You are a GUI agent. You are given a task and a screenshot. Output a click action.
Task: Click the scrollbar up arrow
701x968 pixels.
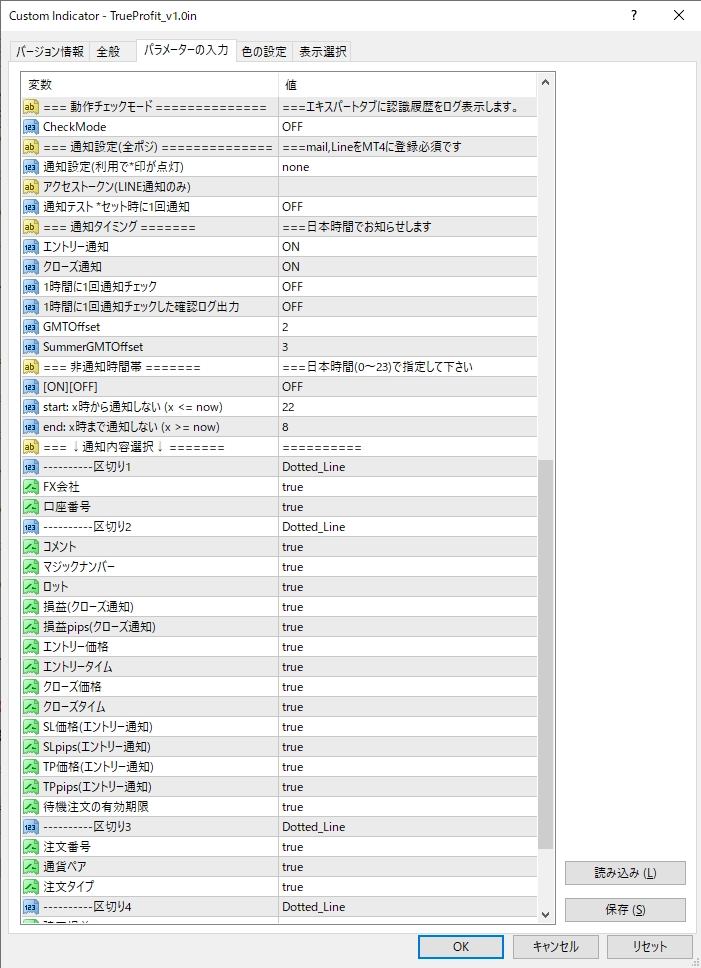[x=545, y=83]
